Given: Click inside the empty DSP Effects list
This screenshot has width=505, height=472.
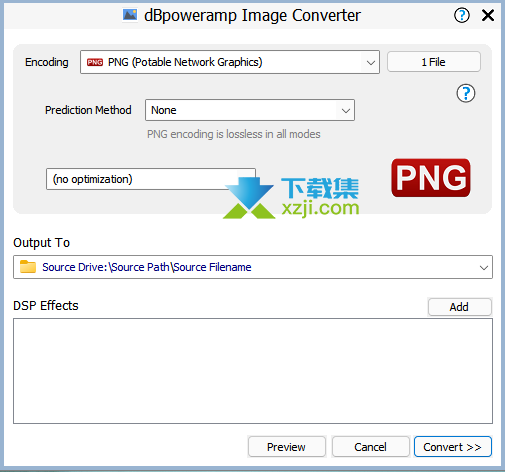Looking at the screenshot, I should point(253,371).
